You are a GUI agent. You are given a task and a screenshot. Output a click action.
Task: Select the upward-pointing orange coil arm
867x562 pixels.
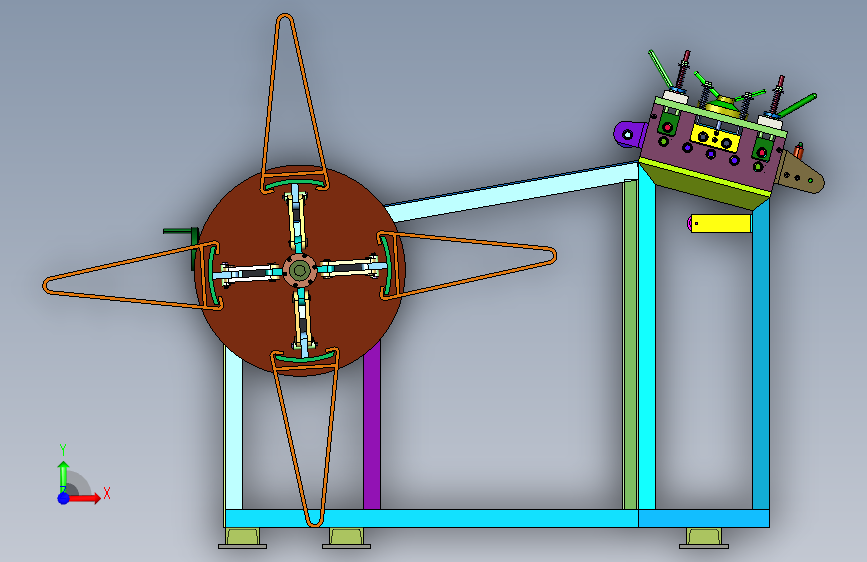point(293,102)
